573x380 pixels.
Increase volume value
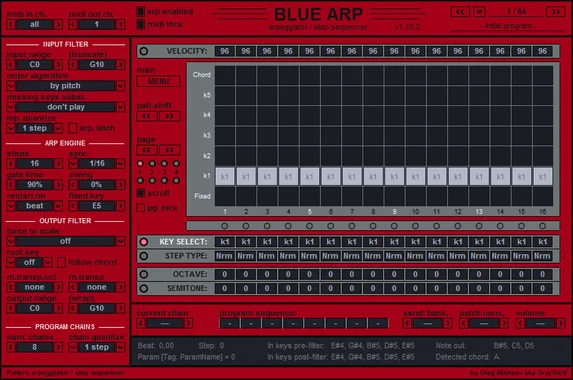tap(560, 323)
